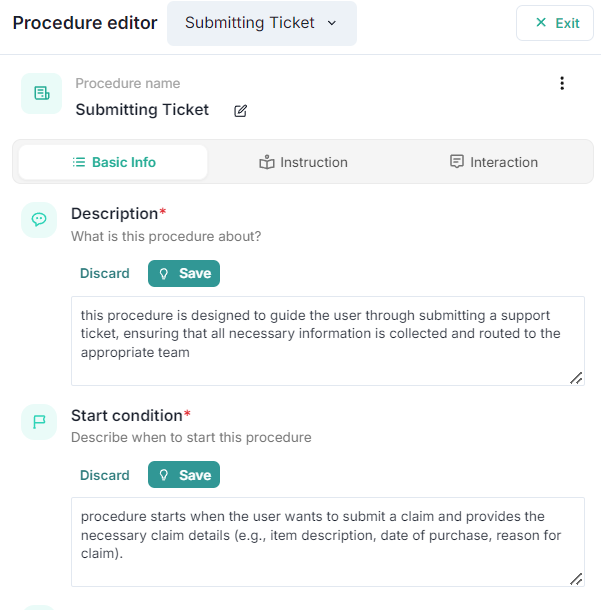
Task: Switch to the Basic Info tab
Action: (x=113, y=162)
